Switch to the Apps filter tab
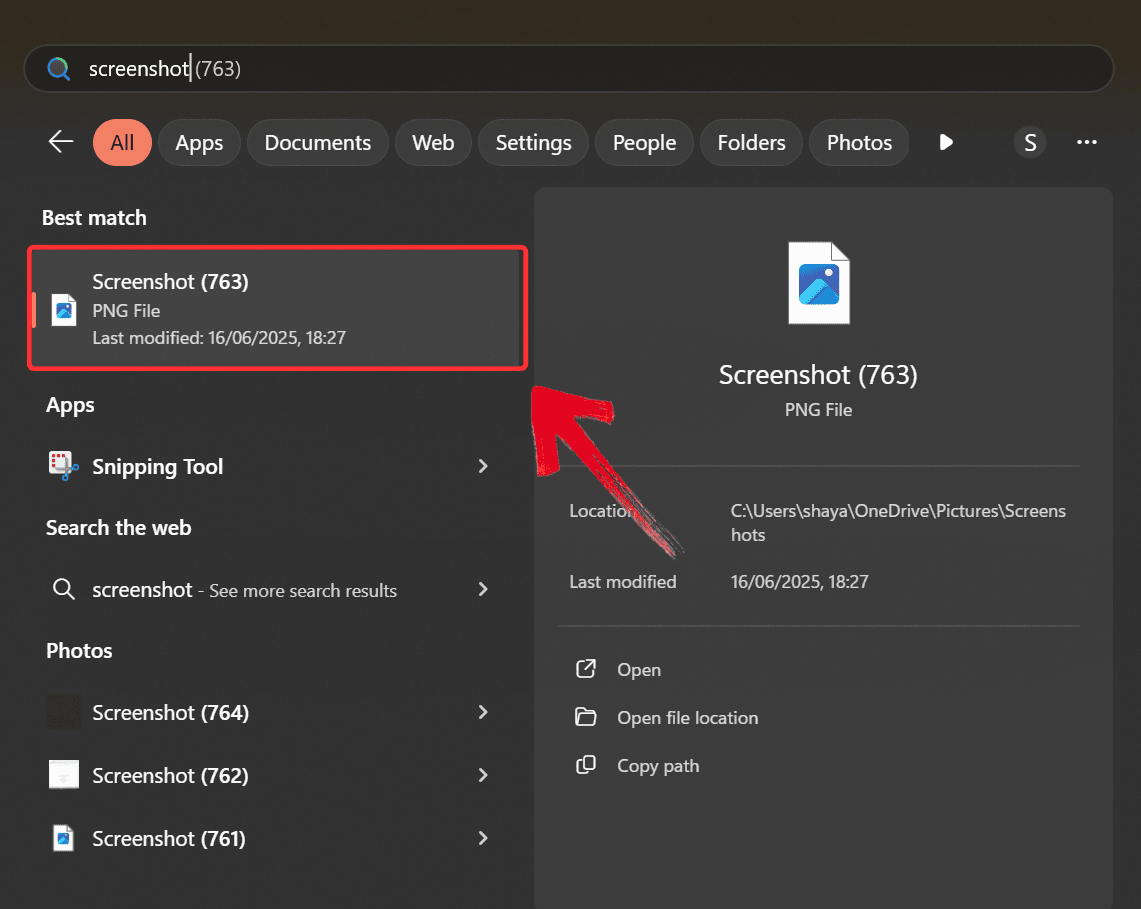1141x909 pixels. (x=199, y=143)
